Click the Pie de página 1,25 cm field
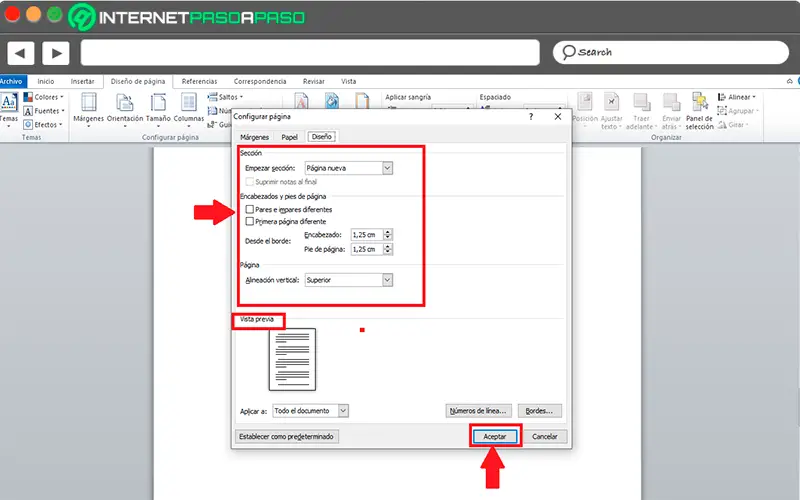Viewport: 800px width, 500px height. pos(367,249)
